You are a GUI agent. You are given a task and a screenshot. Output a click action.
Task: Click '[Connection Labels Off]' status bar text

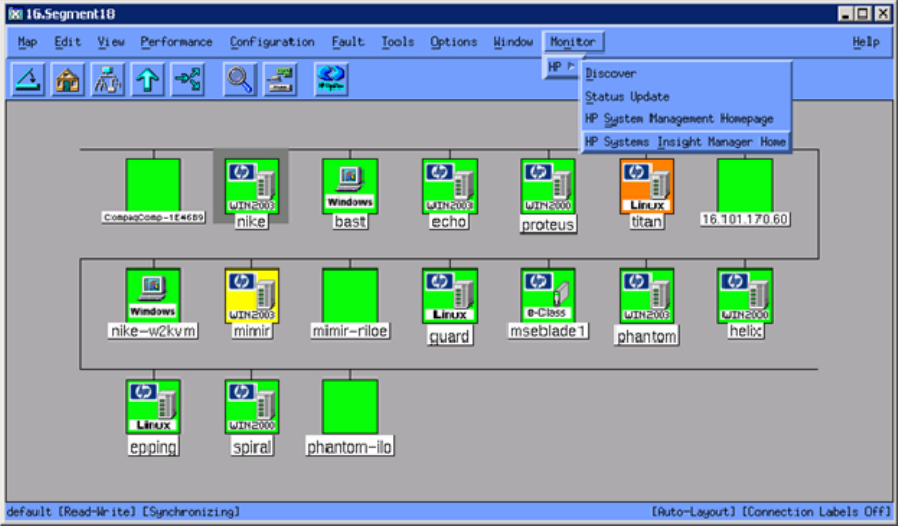tap(817, 512)
